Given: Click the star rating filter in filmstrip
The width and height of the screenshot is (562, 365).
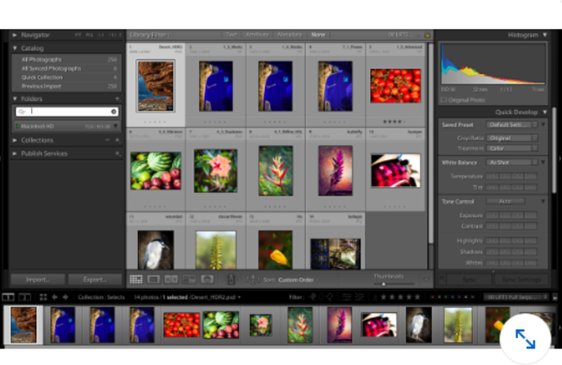Looking at the screenshot, I should (x=400, y=297).
